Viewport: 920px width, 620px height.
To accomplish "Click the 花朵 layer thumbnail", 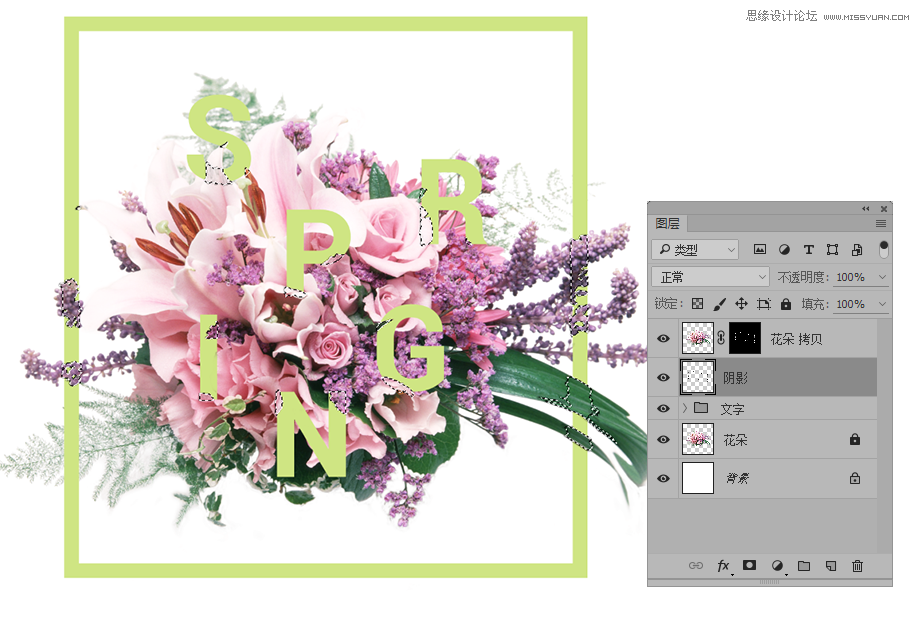I will (x=698, y=439).
